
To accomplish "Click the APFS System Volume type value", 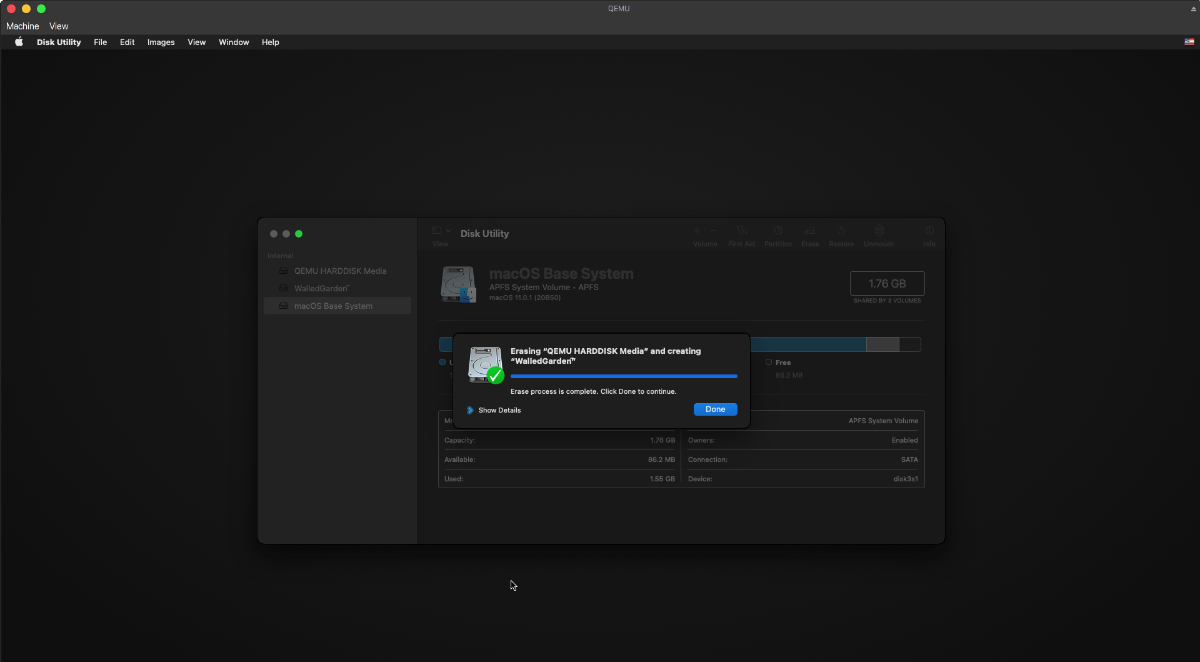I will [883, 421].
